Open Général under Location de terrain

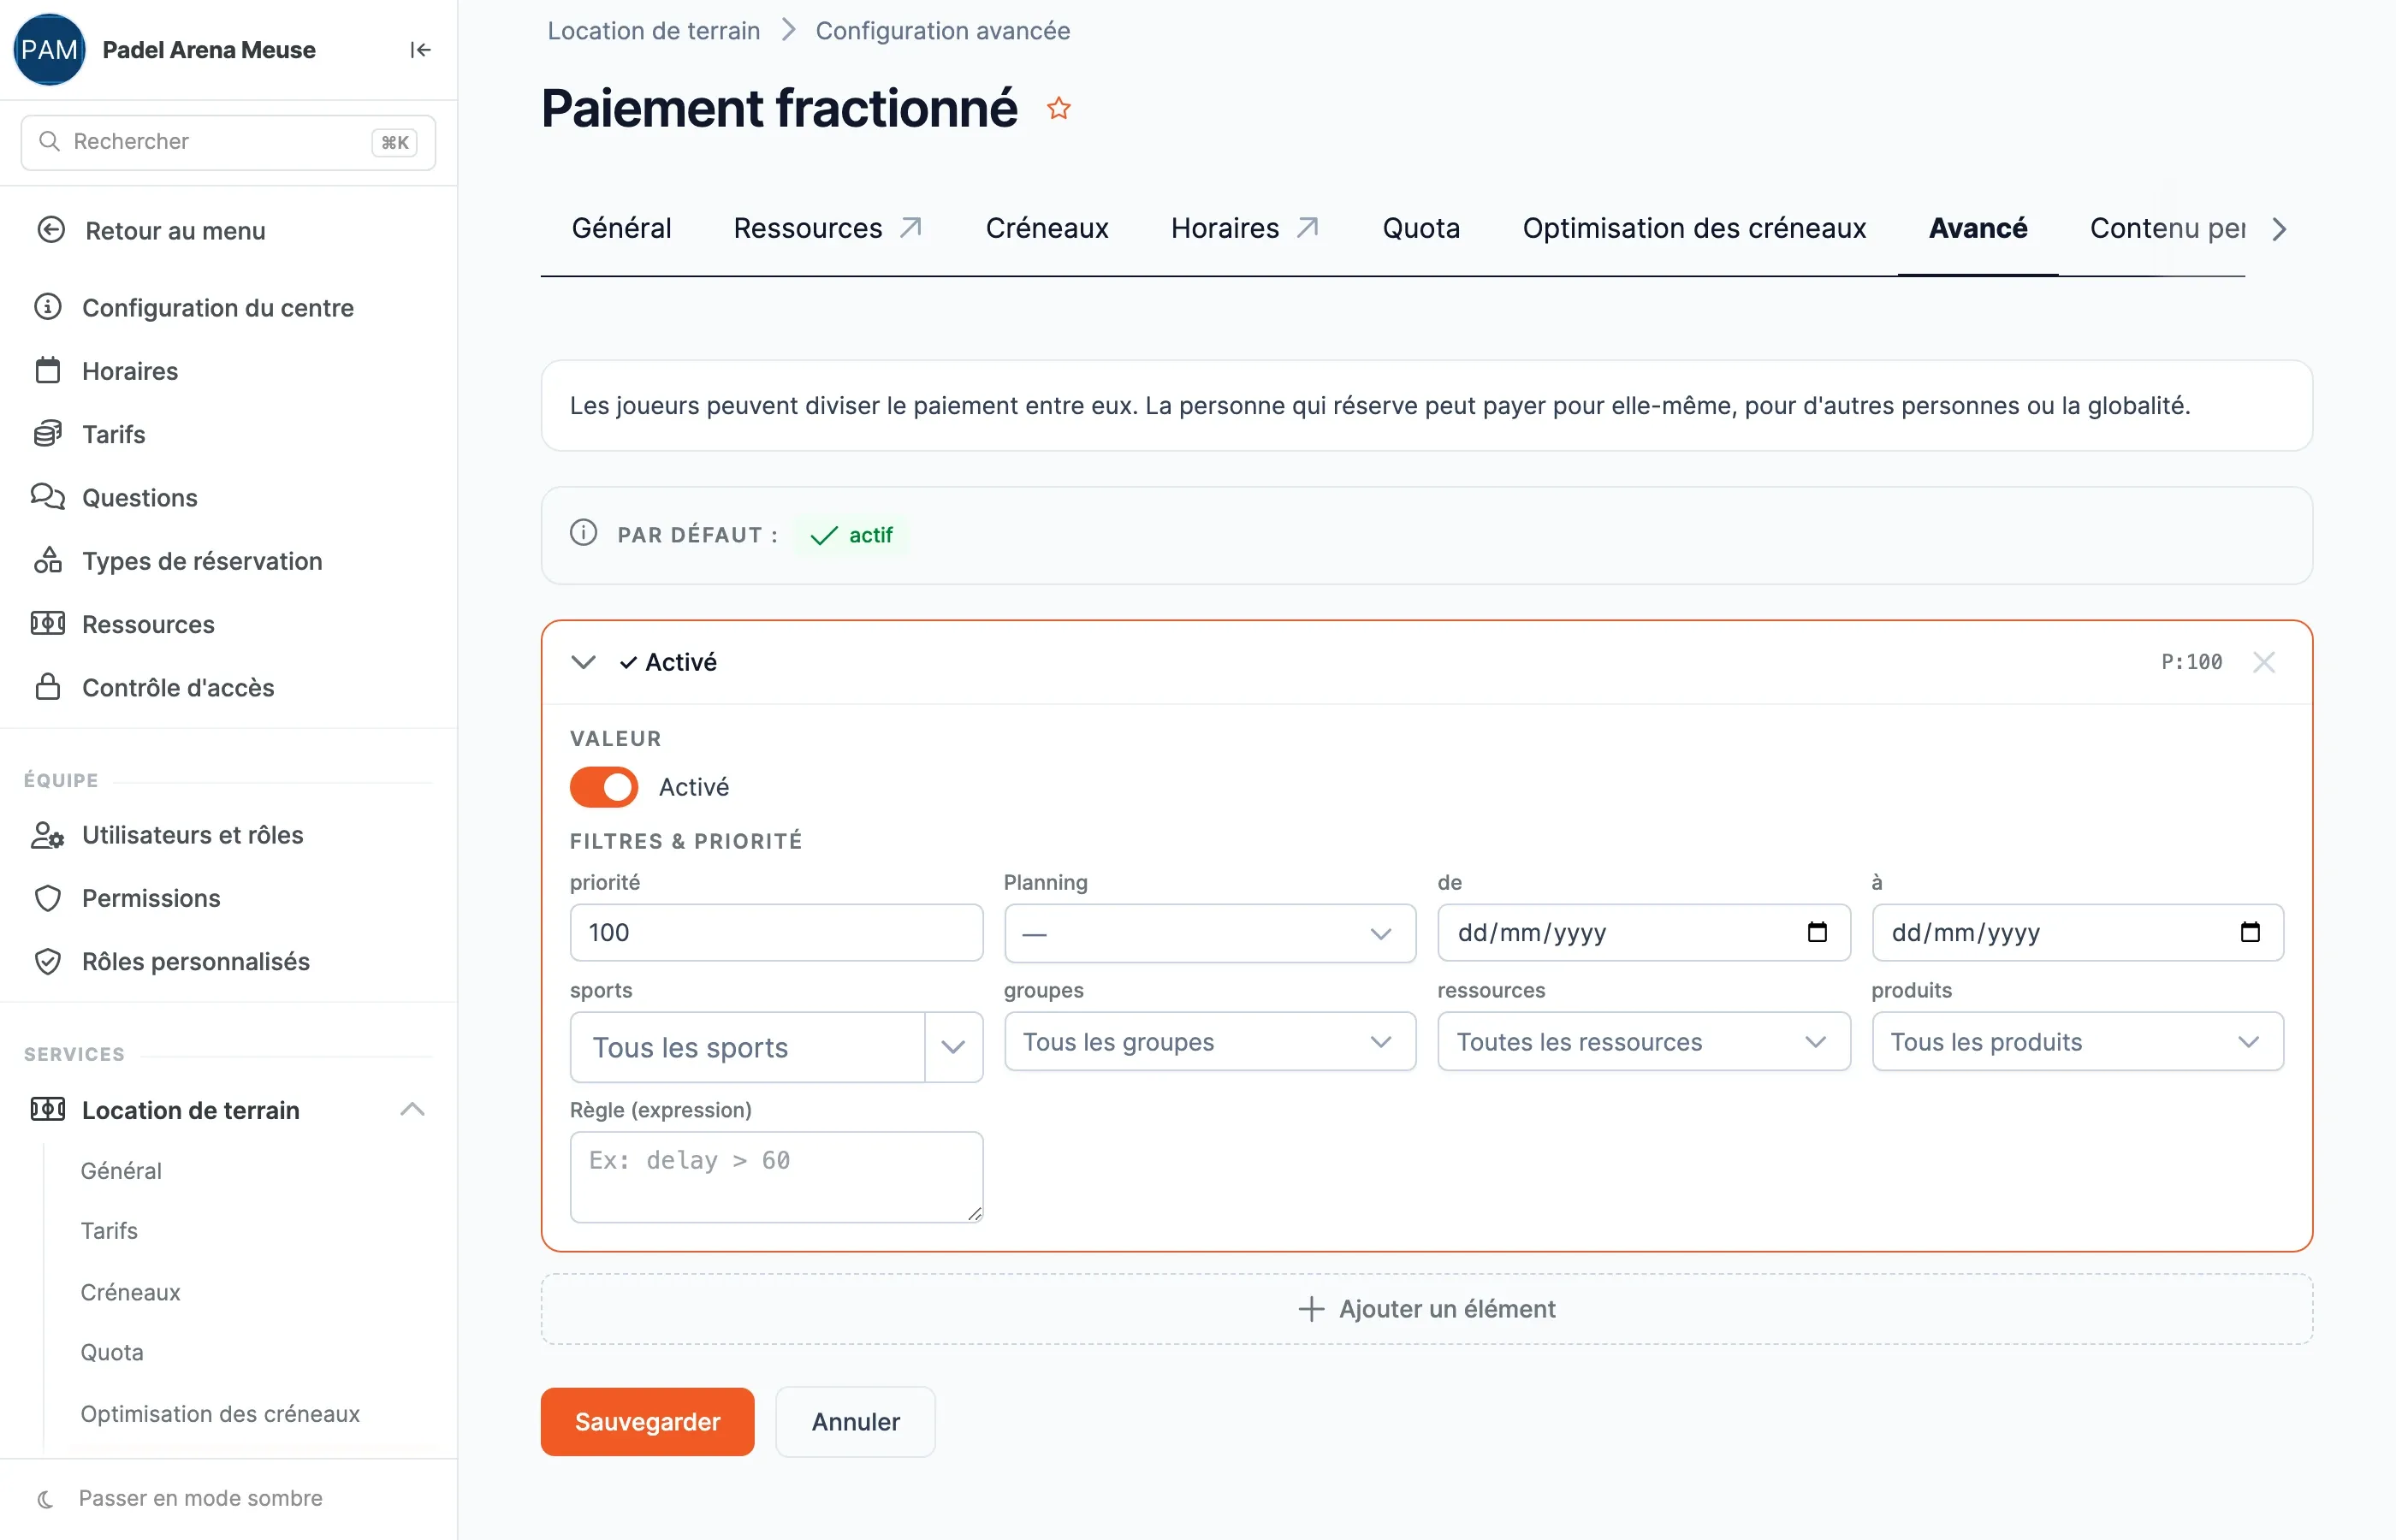click(x=121, y=1170)
